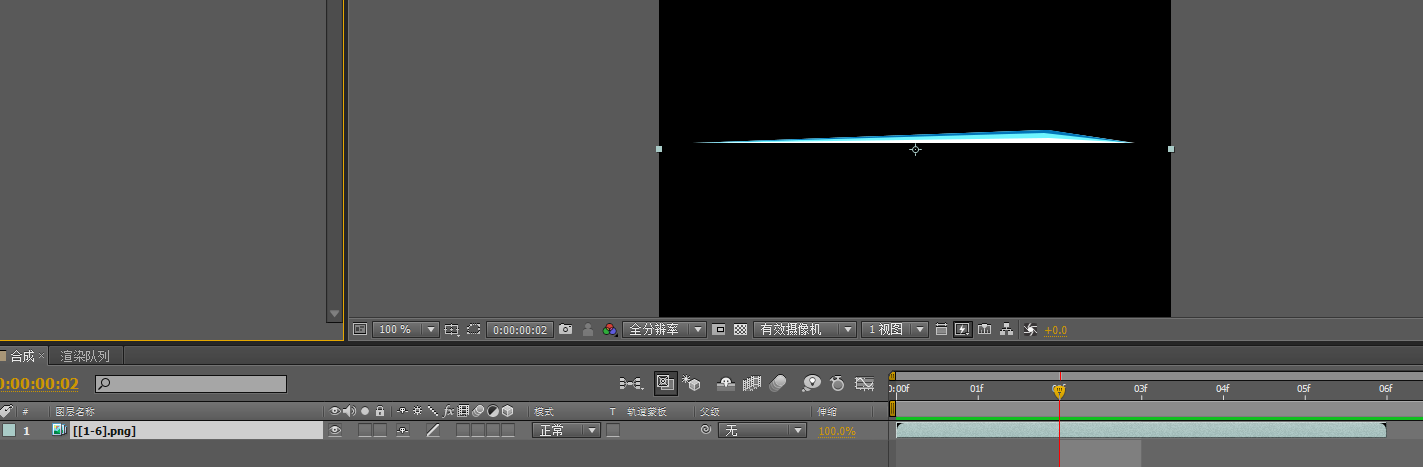Click the show snapshot person icon
Image resolution: width=1423 pixels, height=467 pixels.
(588, 329)
